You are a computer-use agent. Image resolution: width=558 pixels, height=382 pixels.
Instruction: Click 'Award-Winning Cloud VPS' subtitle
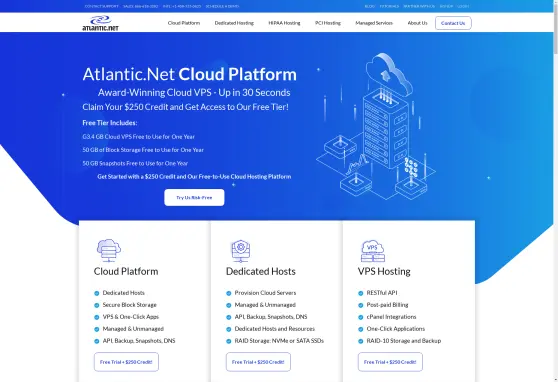coord(194,93)
